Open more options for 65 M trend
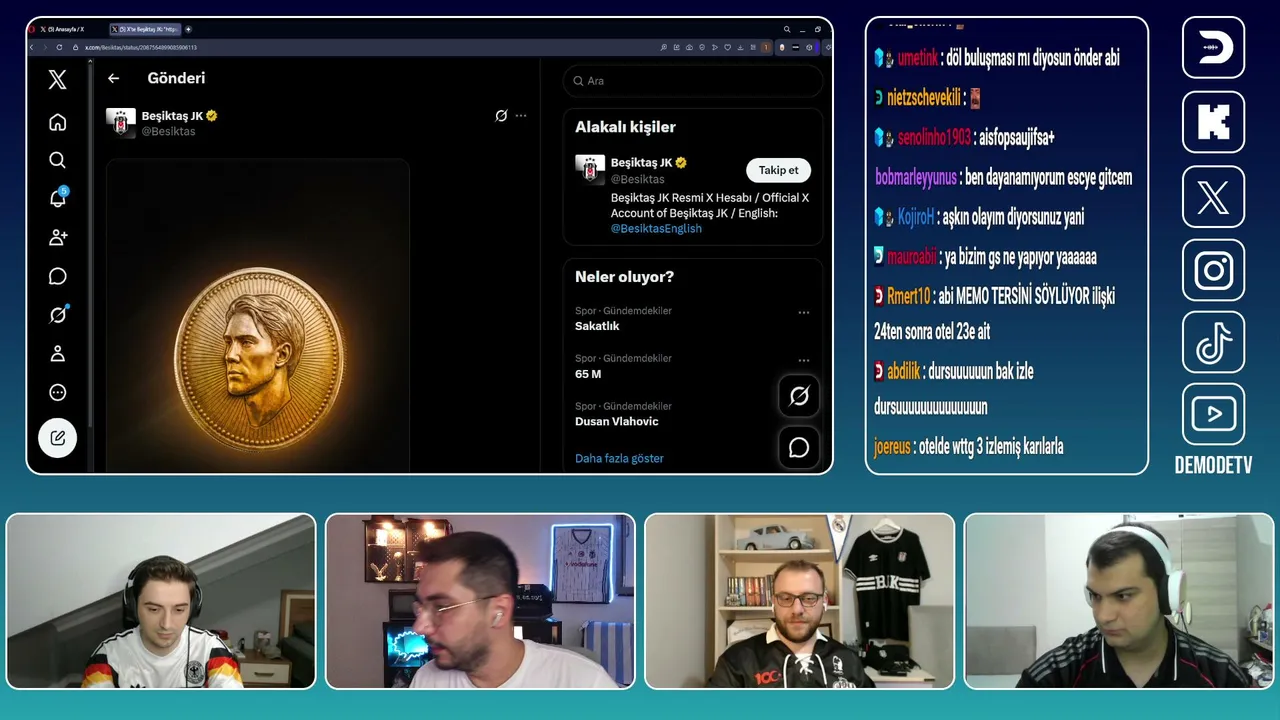This screenshot has height=720, width=1280. point(804,360)
